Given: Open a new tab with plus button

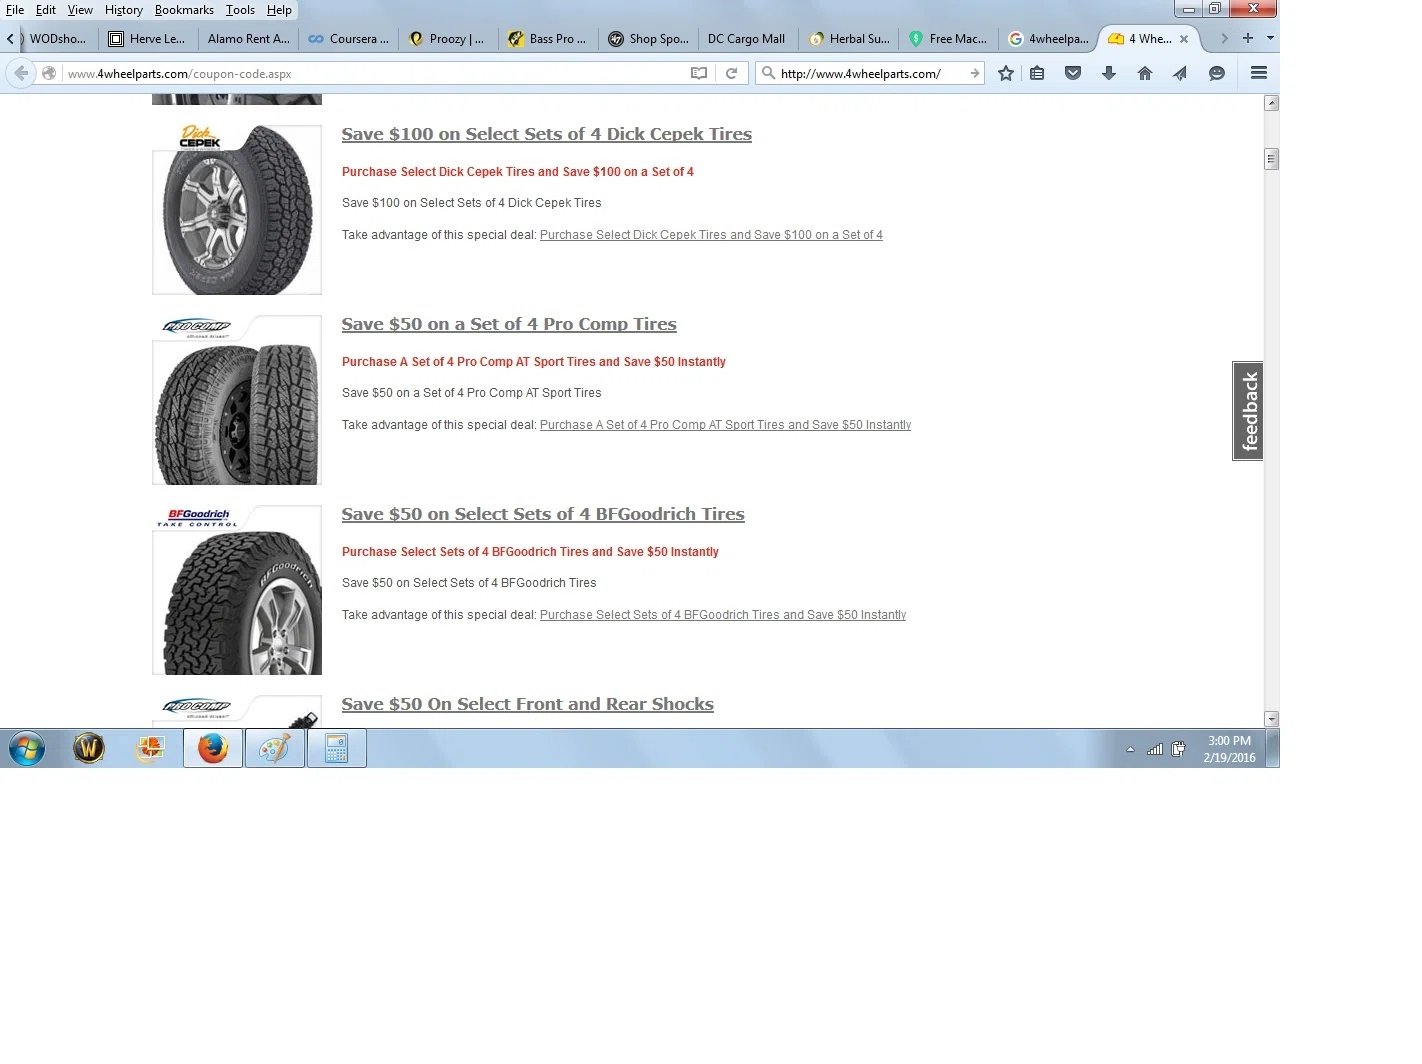Looking at the screenshot, I should coord(1248,38).
